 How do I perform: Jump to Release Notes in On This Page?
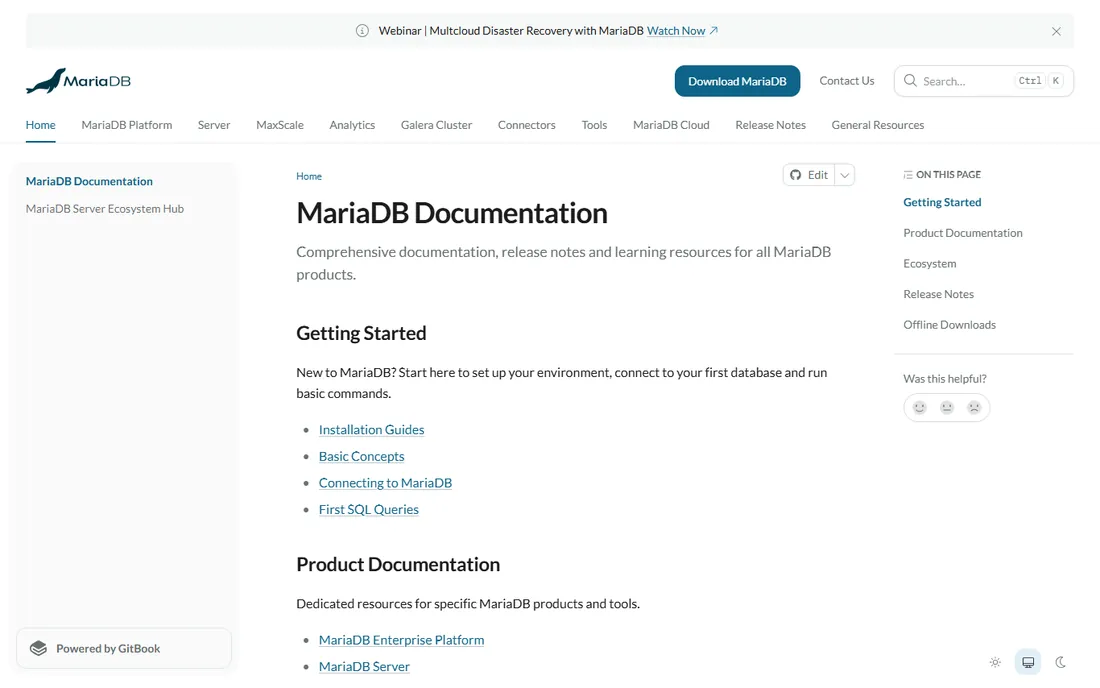tap(938, 294)
